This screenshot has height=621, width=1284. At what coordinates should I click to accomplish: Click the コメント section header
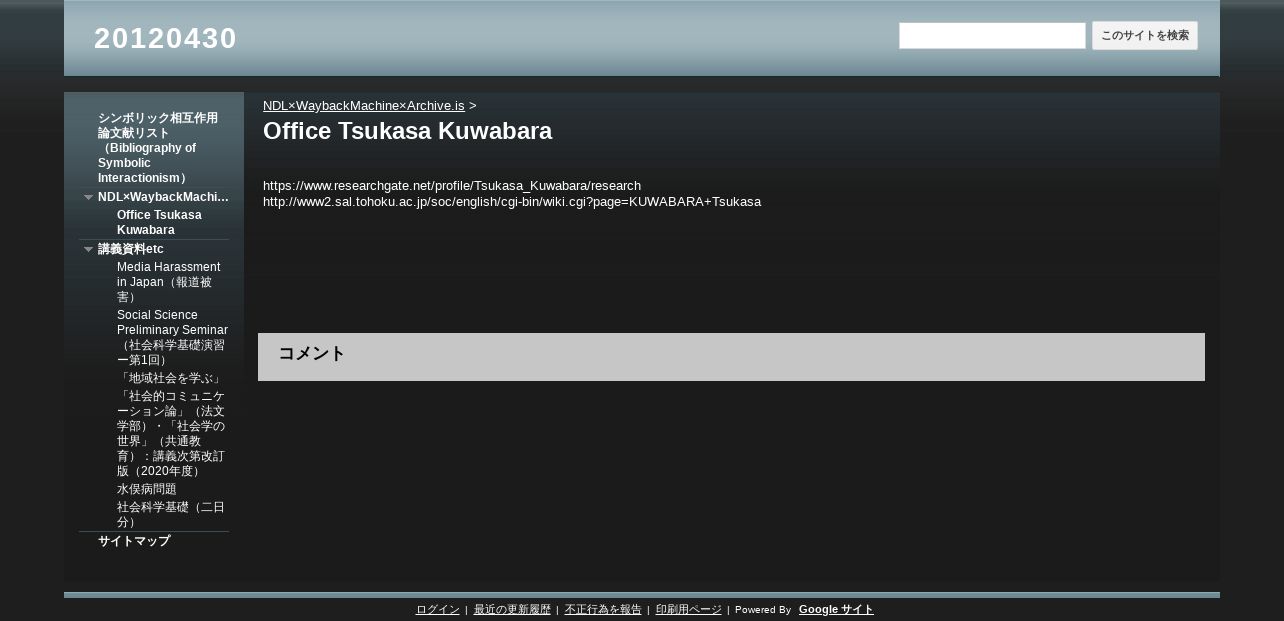click(x=731, y=356)
